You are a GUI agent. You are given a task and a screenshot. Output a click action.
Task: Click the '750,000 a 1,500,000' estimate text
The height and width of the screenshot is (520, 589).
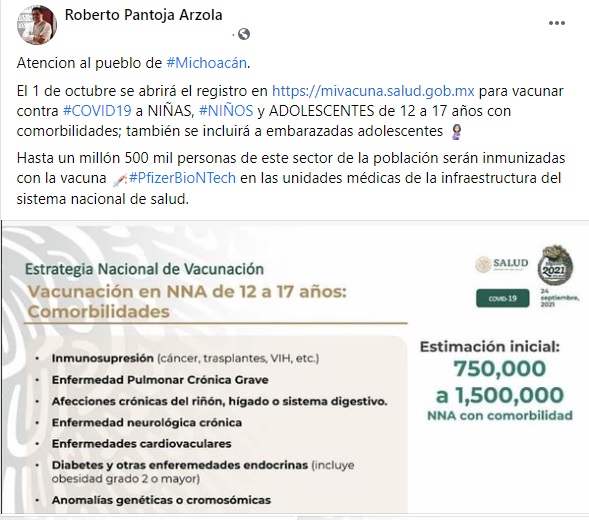point(500,382)
